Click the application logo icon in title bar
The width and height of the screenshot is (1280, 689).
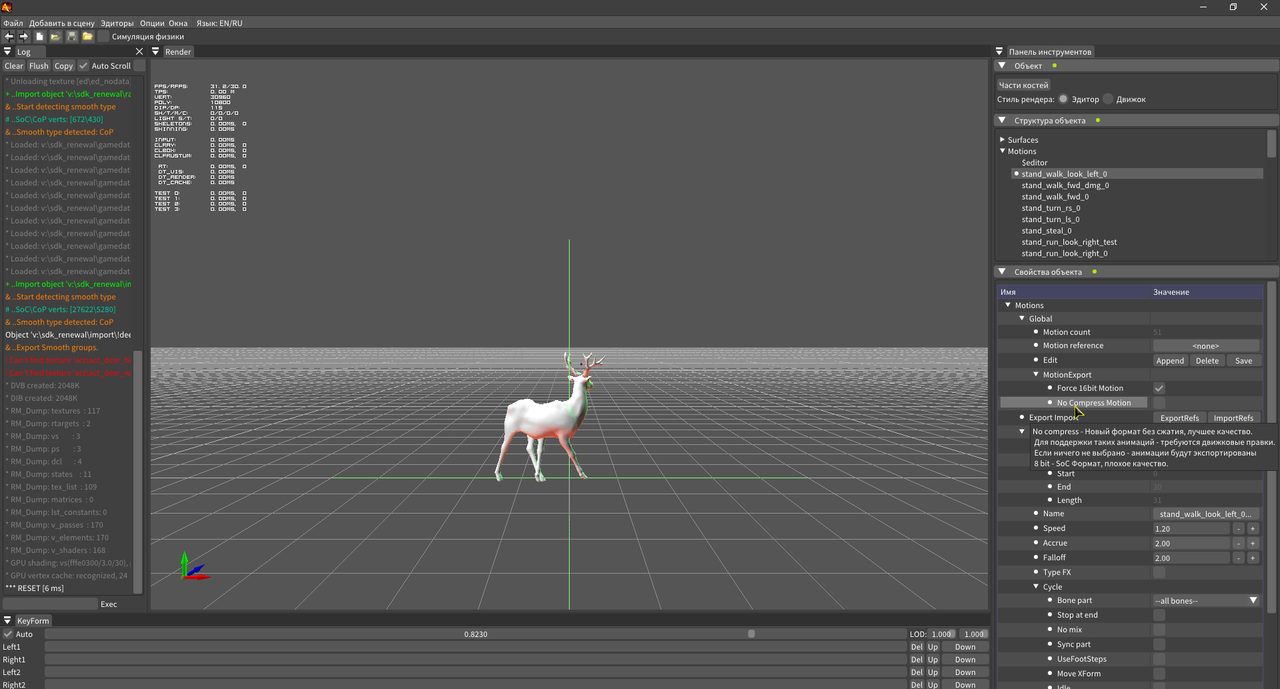(x=7, y=7)
